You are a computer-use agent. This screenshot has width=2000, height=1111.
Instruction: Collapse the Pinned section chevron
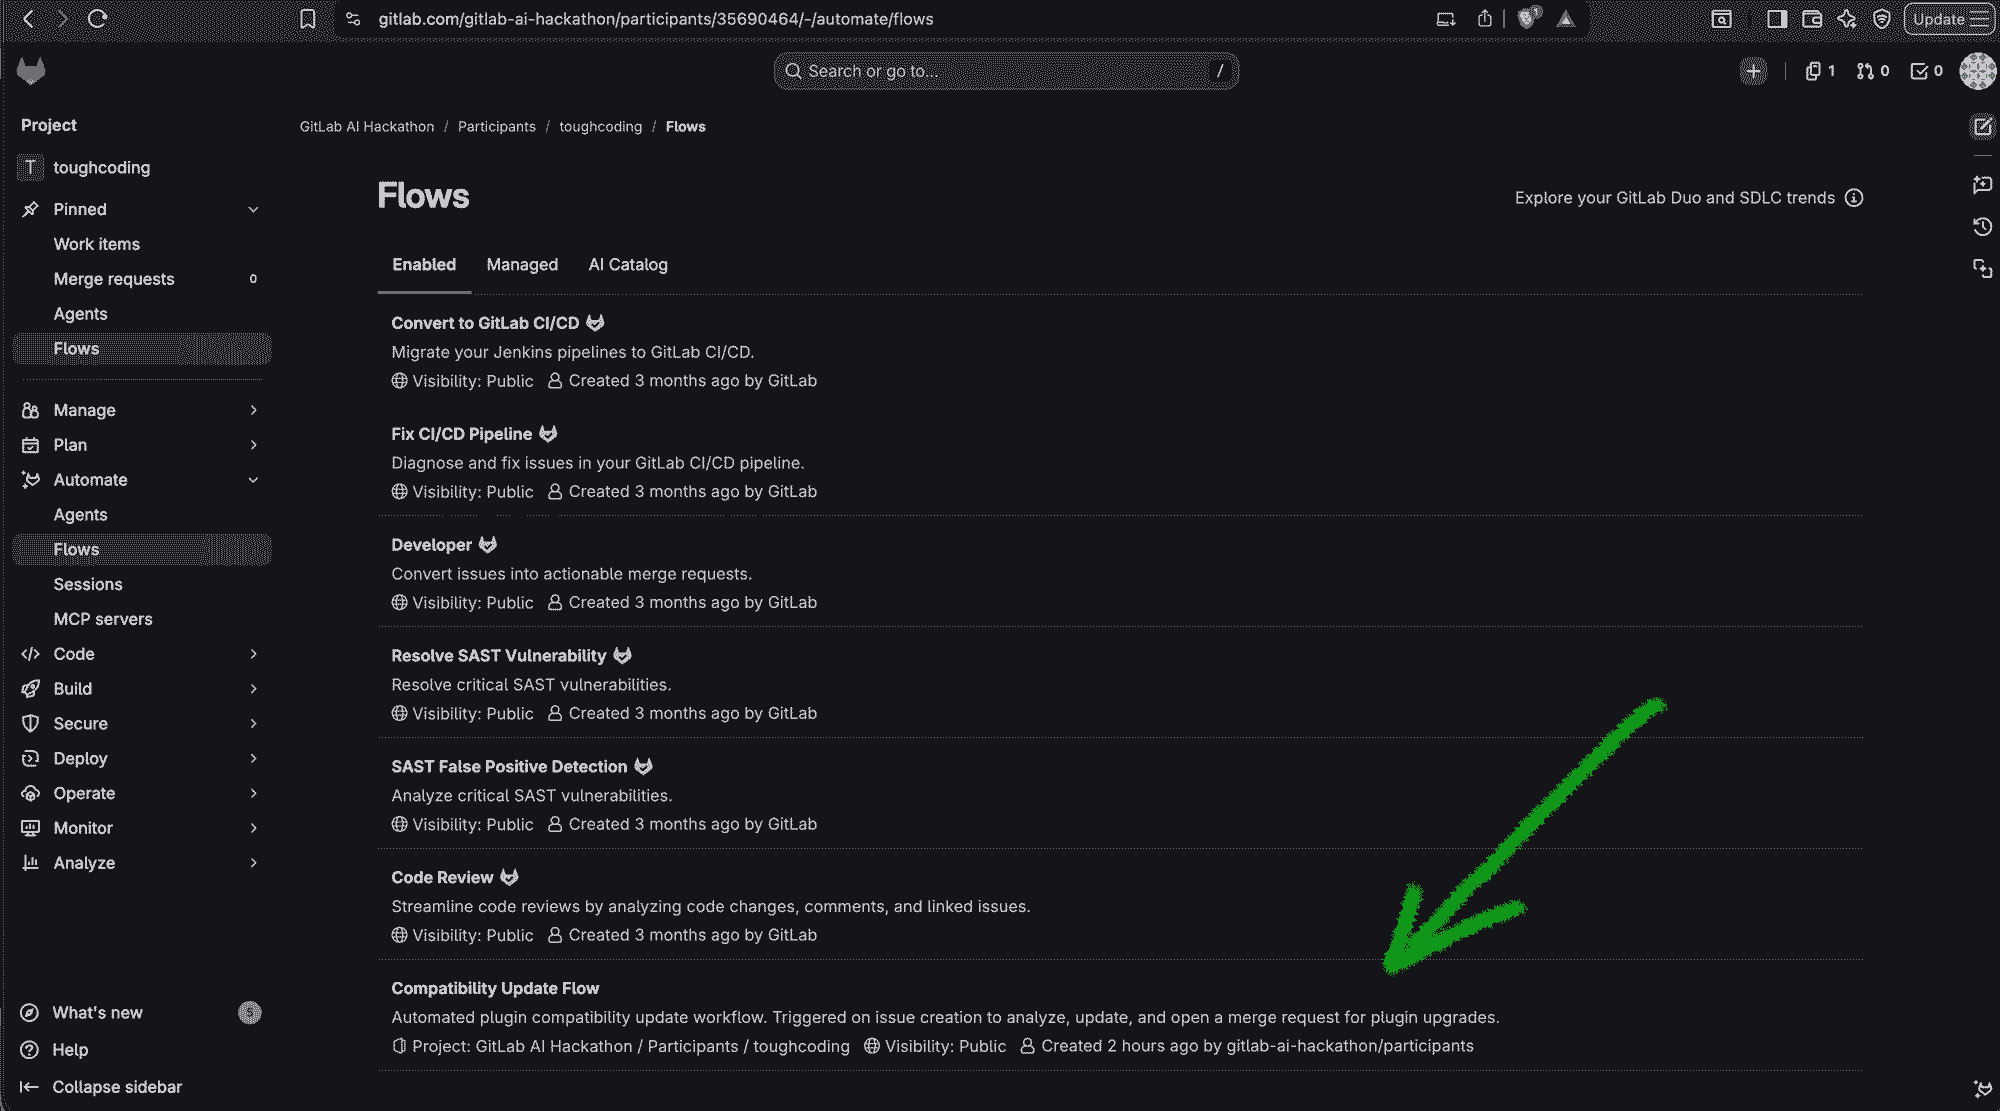click(x=253, y=210)
